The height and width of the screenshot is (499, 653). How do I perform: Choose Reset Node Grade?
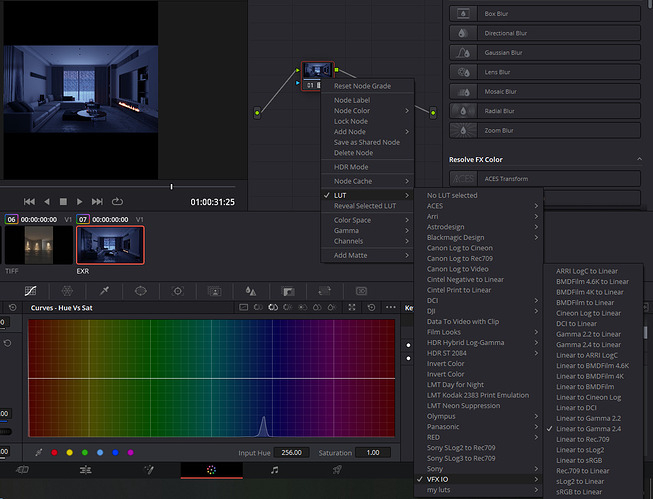coord(363,86)
